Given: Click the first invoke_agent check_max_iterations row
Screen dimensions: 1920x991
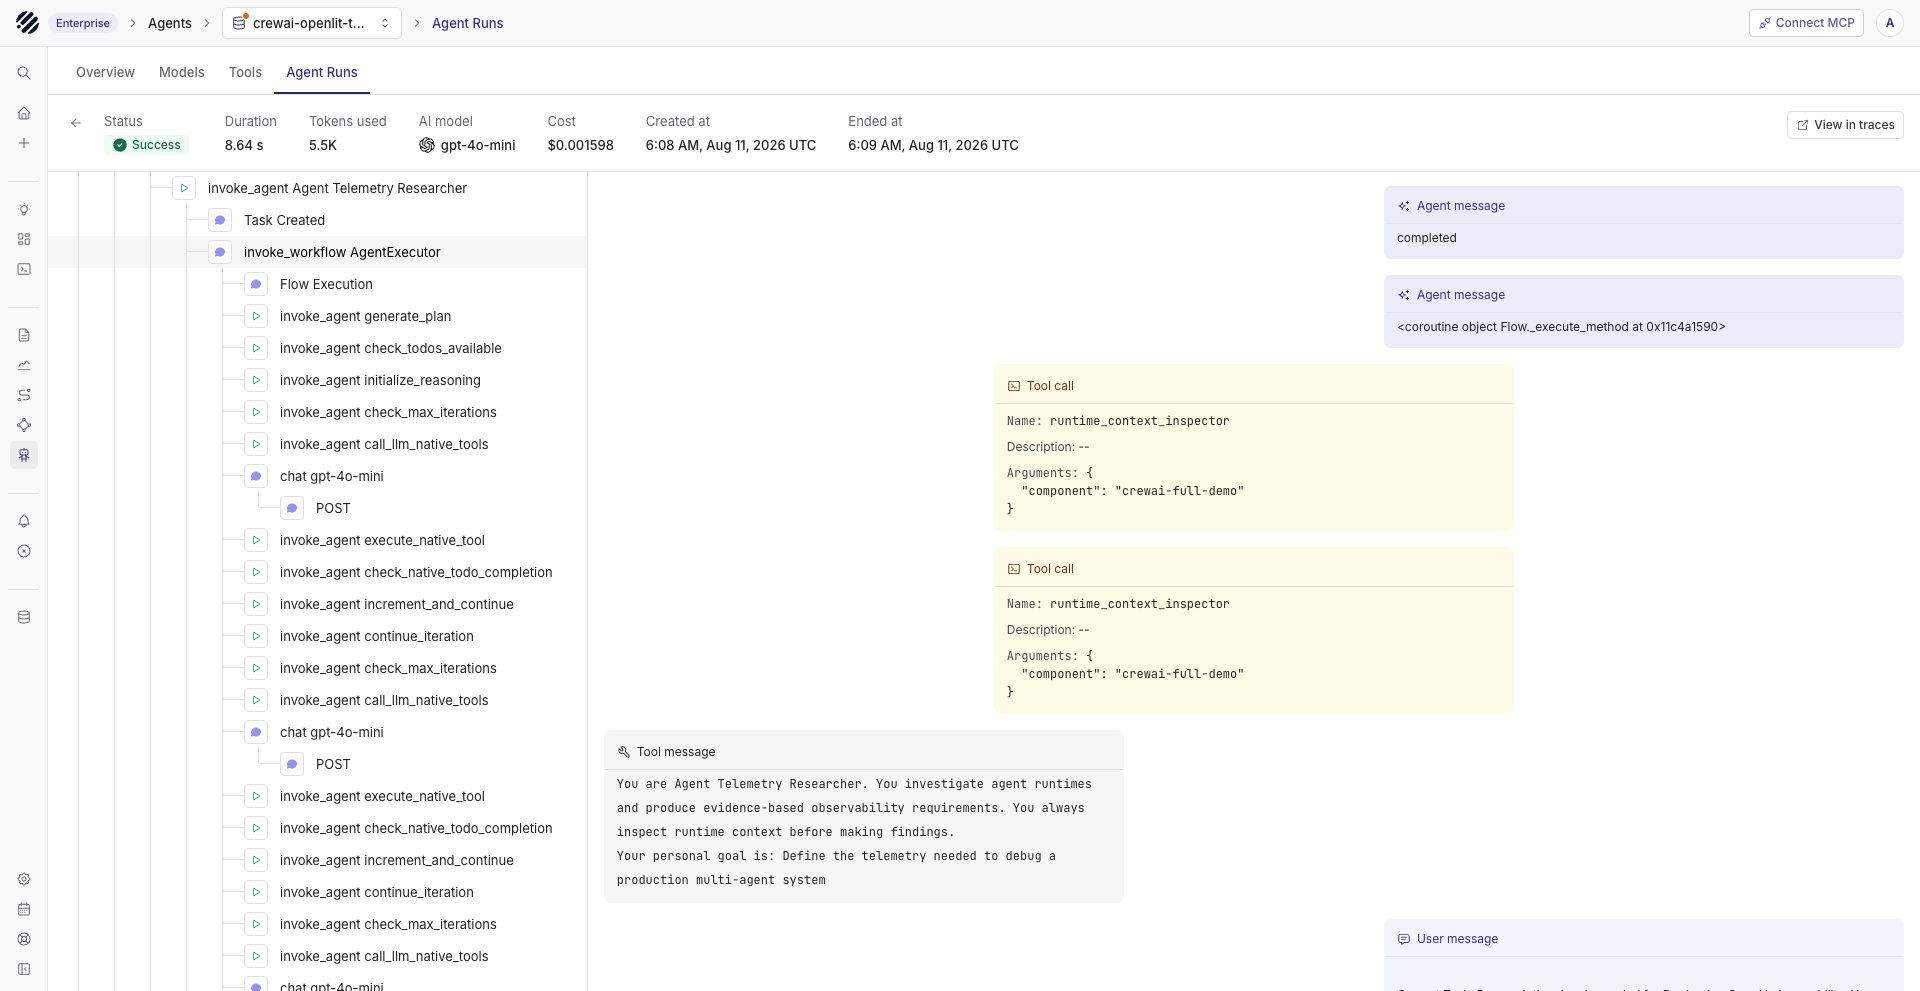Looking at the screenshot, I should pyautogui.click(x=317, y=412).
